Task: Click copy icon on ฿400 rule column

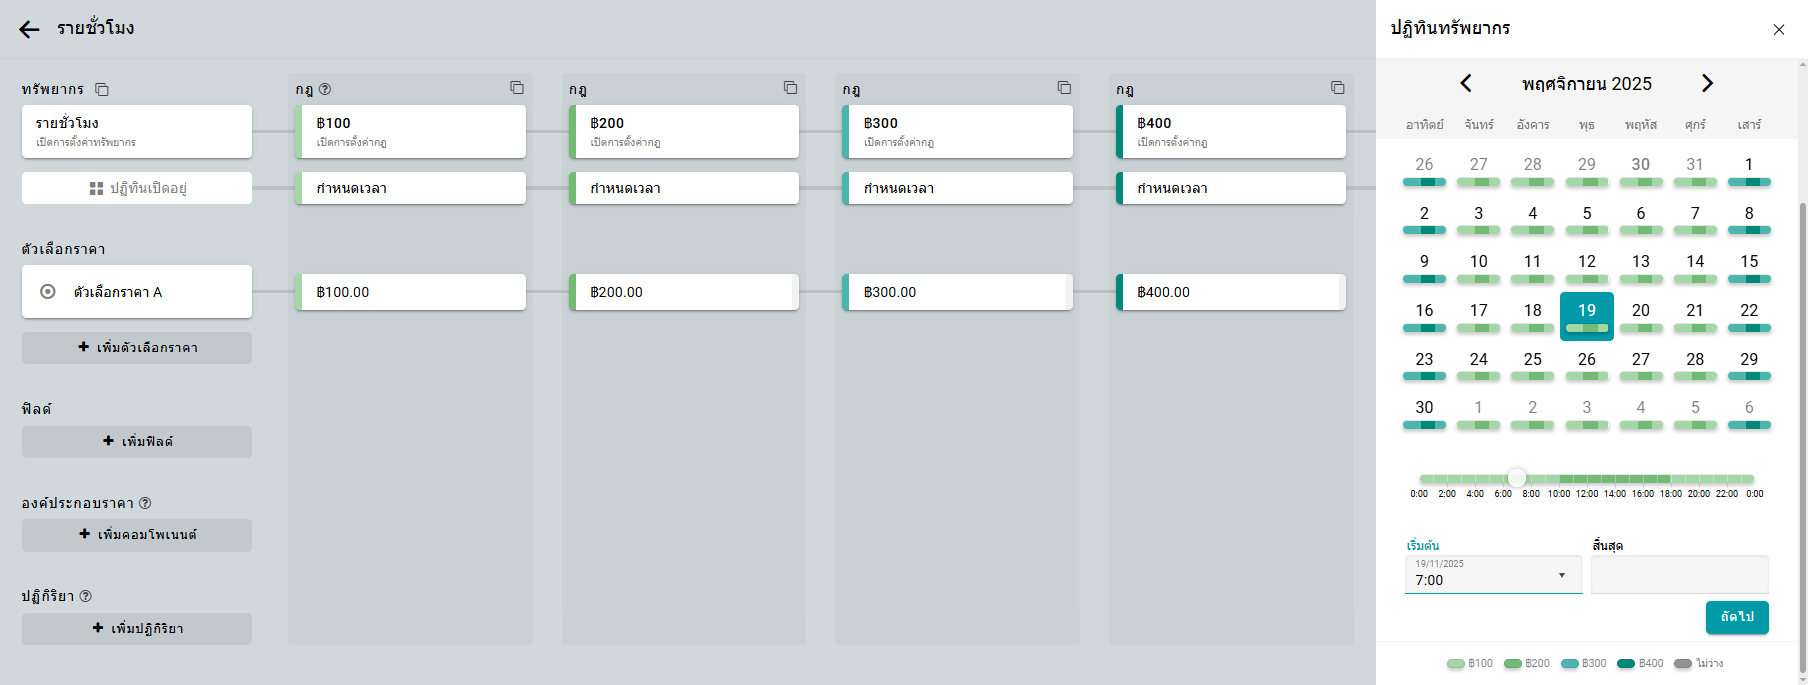Action: pos(1337,88)
